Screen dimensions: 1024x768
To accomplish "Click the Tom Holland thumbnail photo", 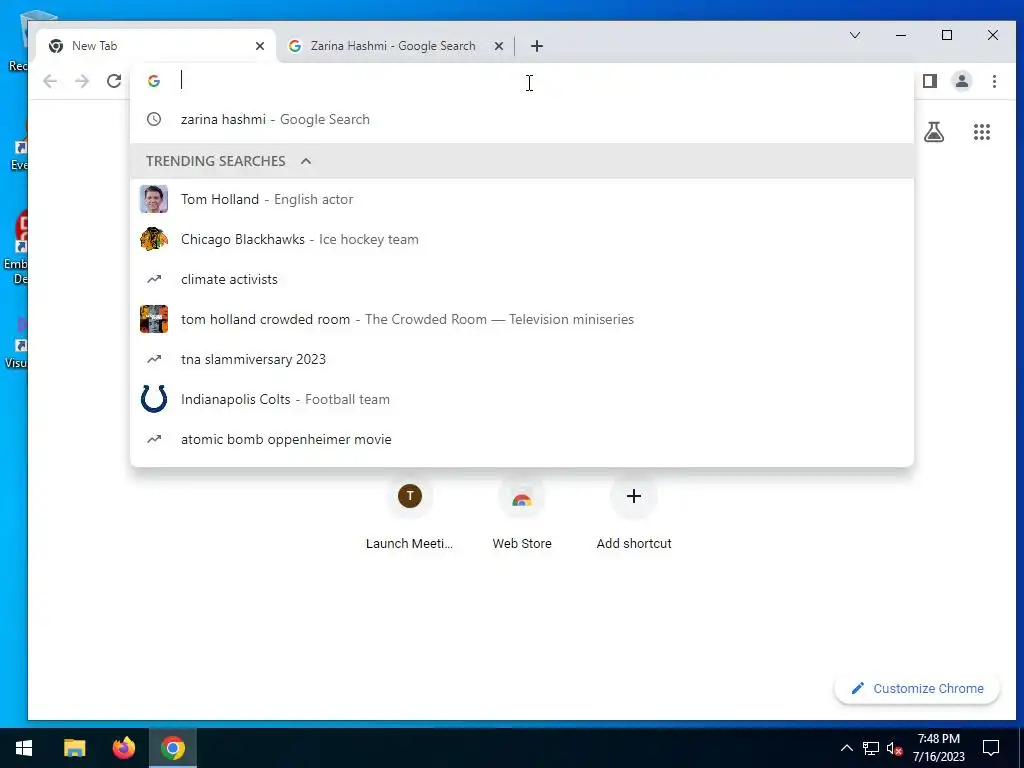I will tap(154, 199).
